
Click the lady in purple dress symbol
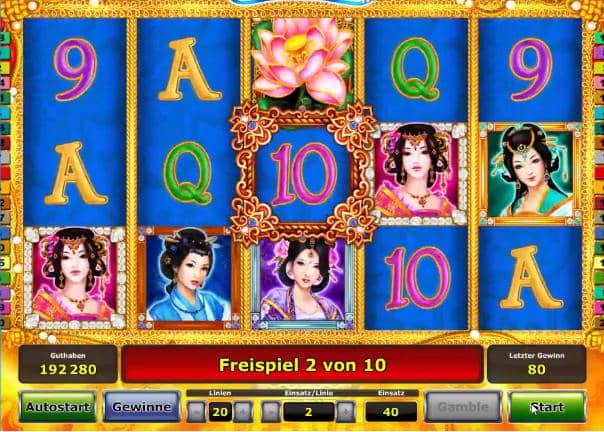click(303, 283)
